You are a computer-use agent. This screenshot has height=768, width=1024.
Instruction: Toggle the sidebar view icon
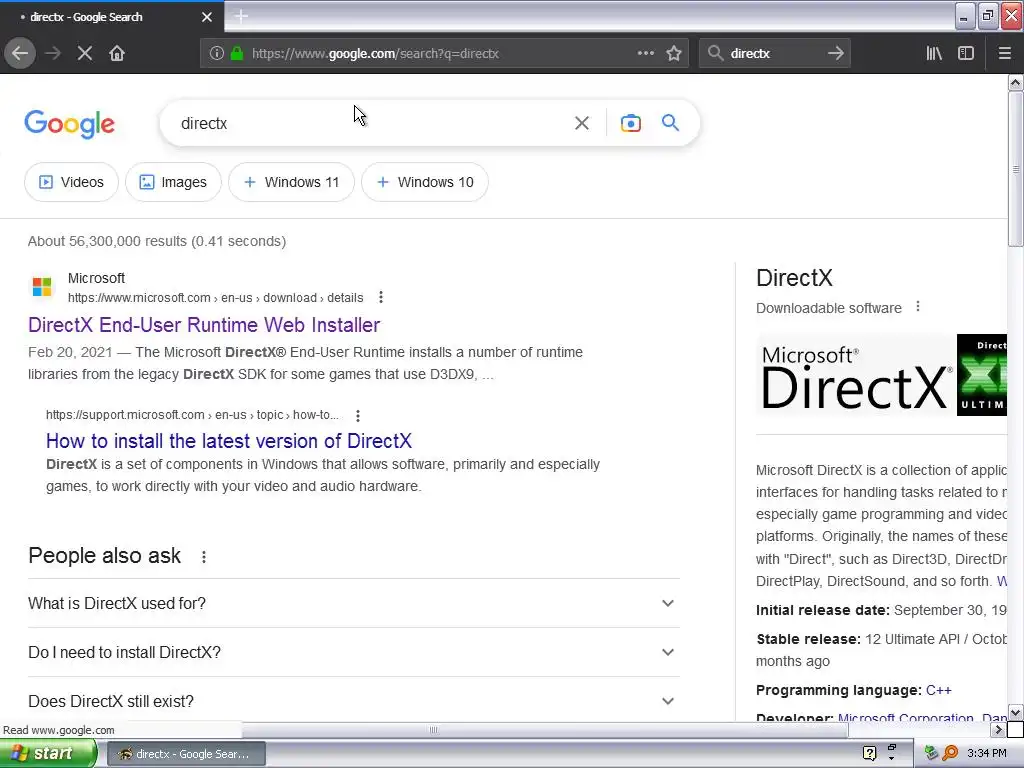pos(966,53)
